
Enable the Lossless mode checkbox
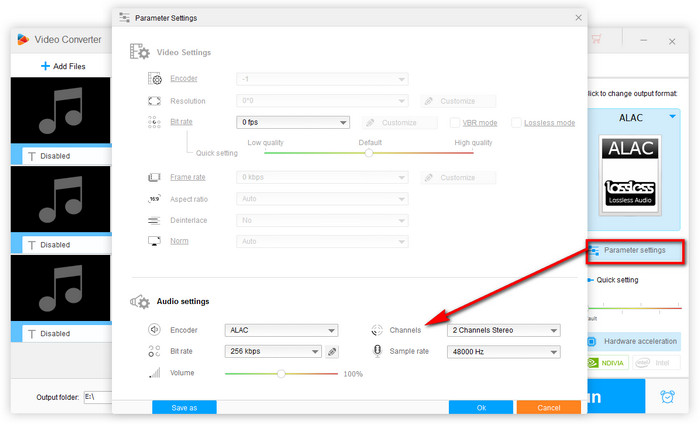(516, 122)
